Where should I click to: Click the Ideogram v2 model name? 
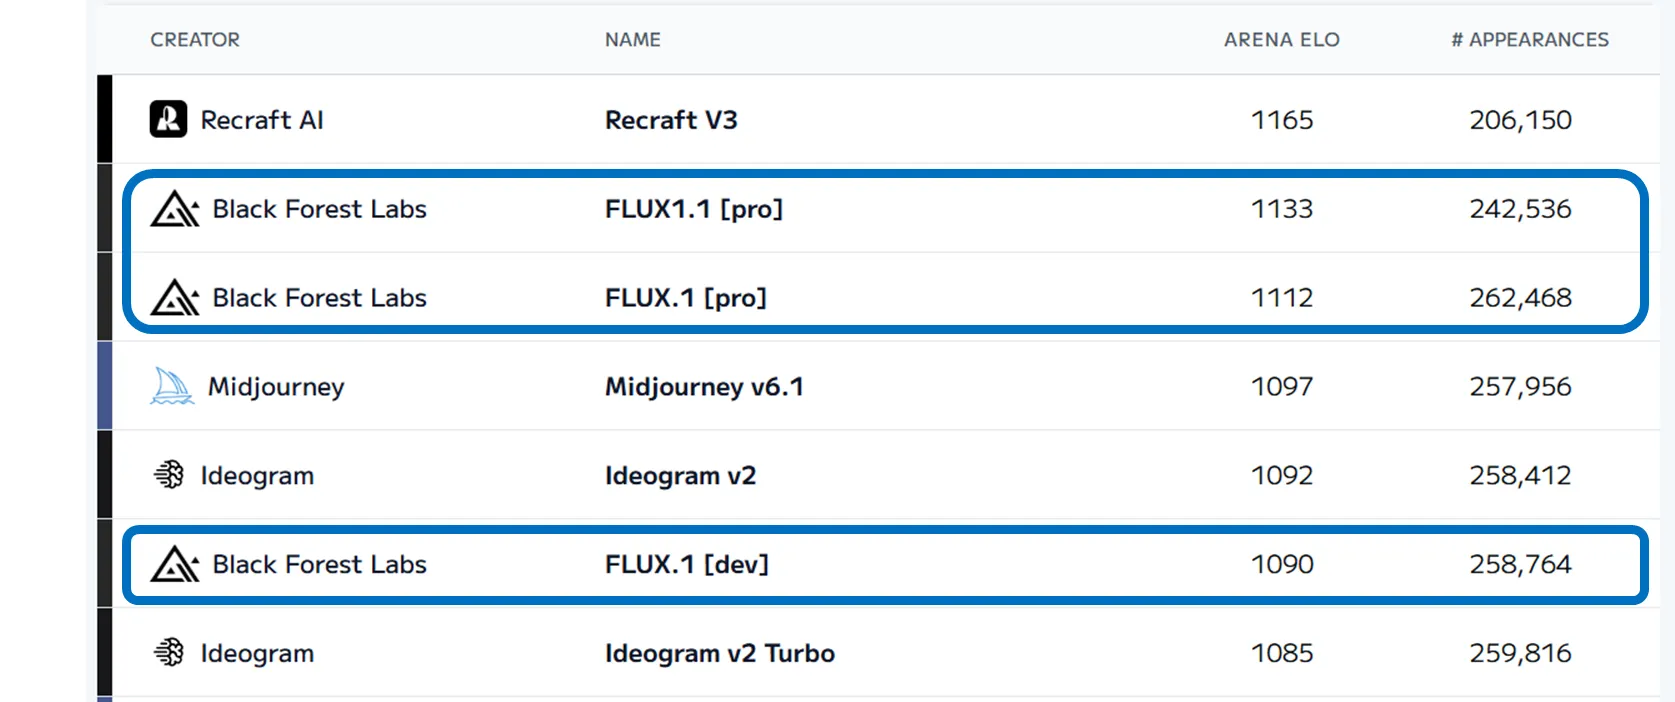click(680, 474)
